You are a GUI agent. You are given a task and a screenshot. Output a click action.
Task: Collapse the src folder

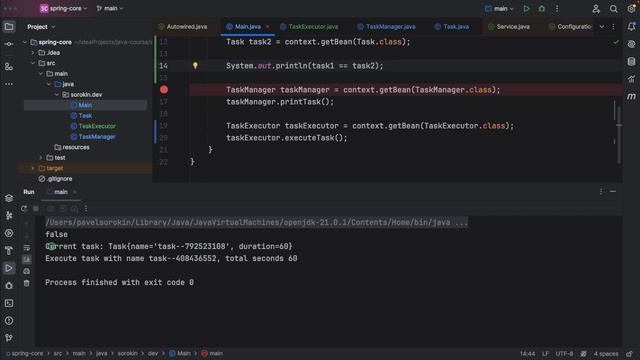point(33,63)
